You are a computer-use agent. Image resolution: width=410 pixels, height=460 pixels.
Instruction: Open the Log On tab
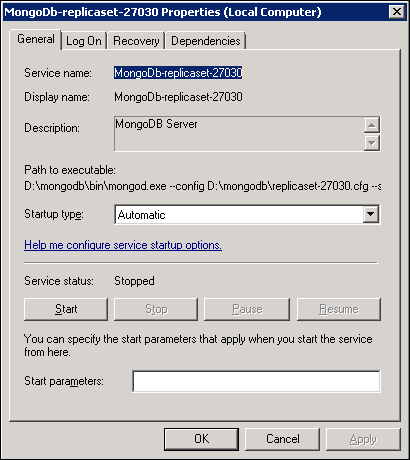[x=84, y=41]
